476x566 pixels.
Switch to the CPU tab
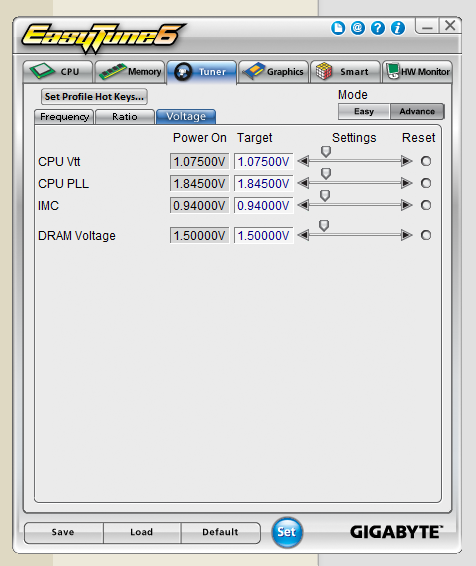(58, 71)
